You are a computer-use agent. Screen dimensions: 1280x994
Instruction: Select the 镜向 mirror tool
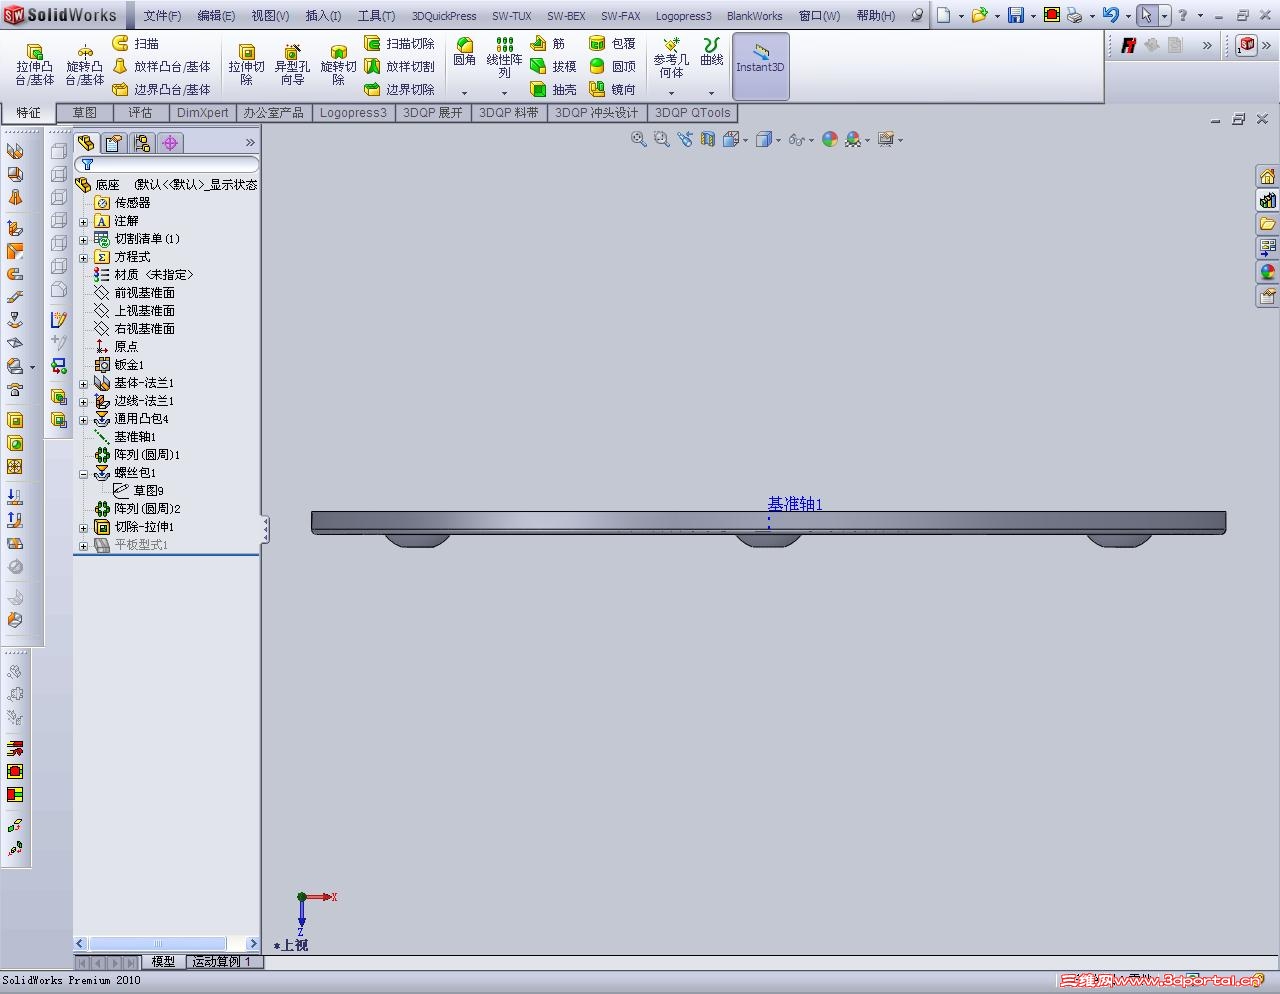[612, 89]
